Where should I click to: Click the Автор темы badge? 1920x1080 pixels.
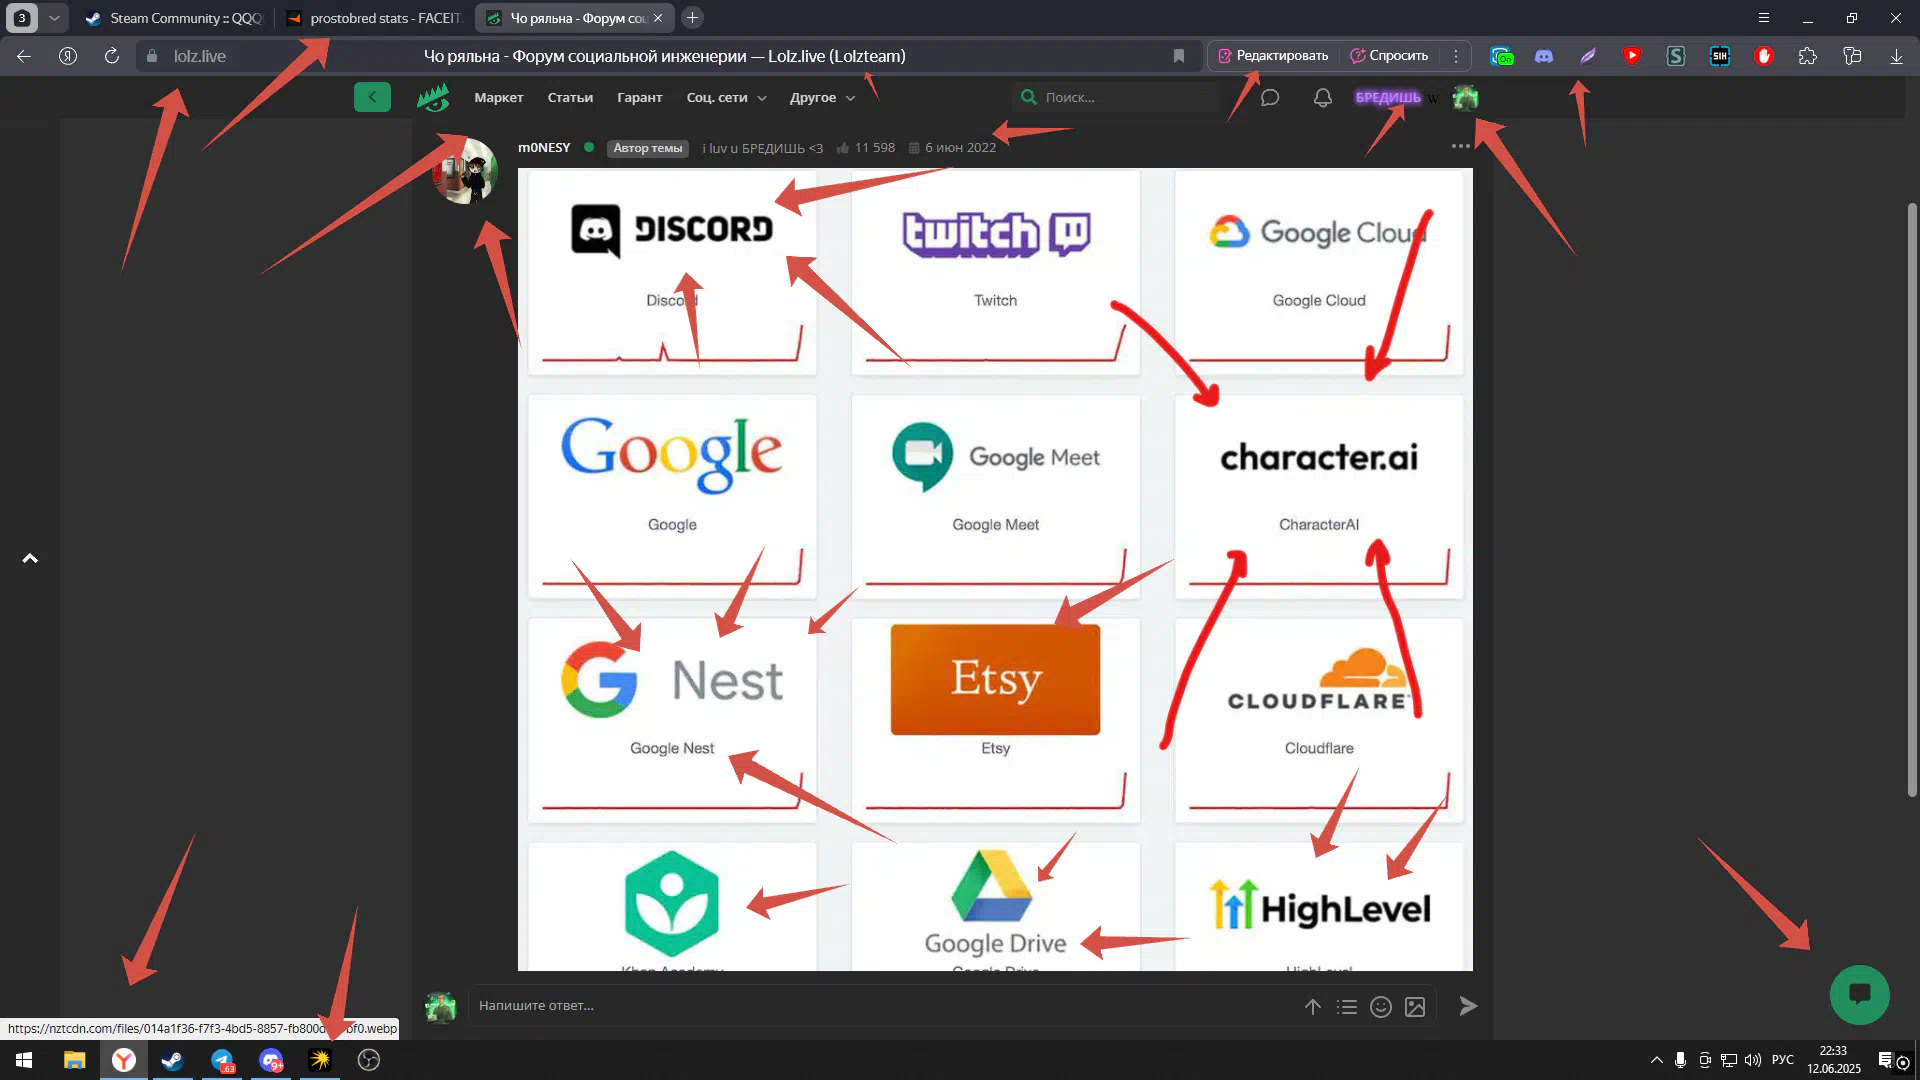pos(648,148)
